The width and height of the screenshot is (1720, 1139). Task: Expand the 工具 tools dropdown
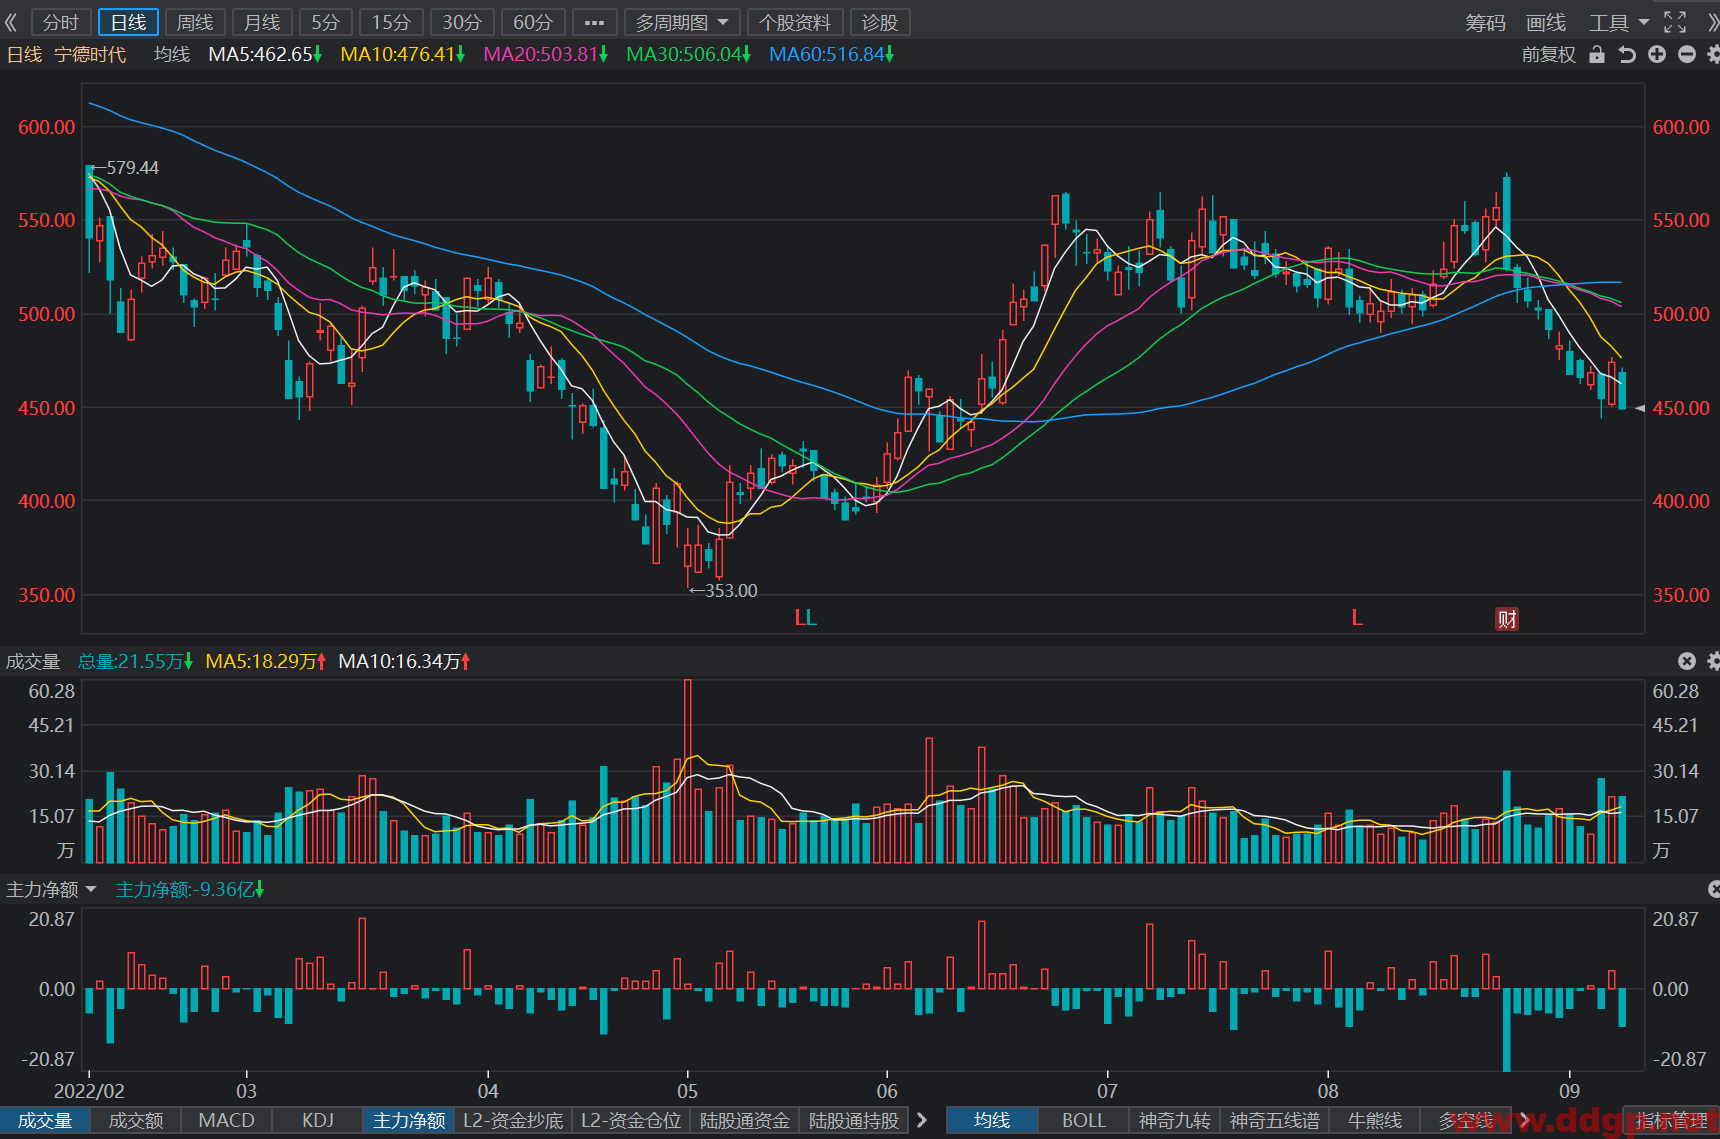click(1619, 22)
